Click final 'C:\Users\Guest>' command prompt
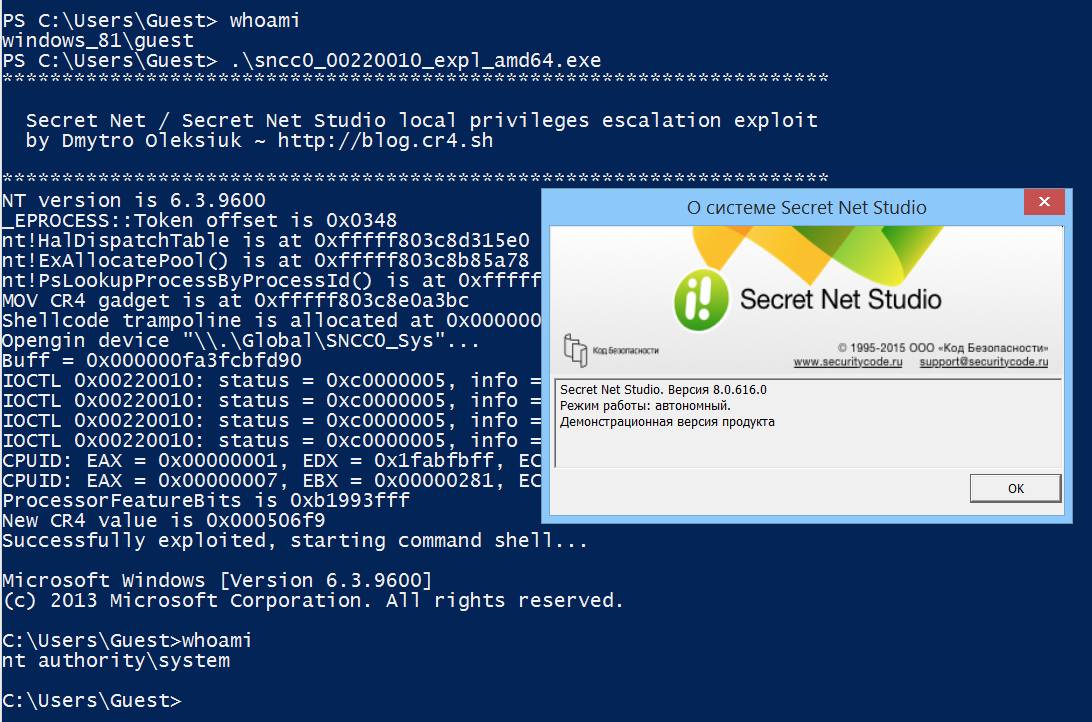The image size is (1092, 722). click(x=92, y=700)
